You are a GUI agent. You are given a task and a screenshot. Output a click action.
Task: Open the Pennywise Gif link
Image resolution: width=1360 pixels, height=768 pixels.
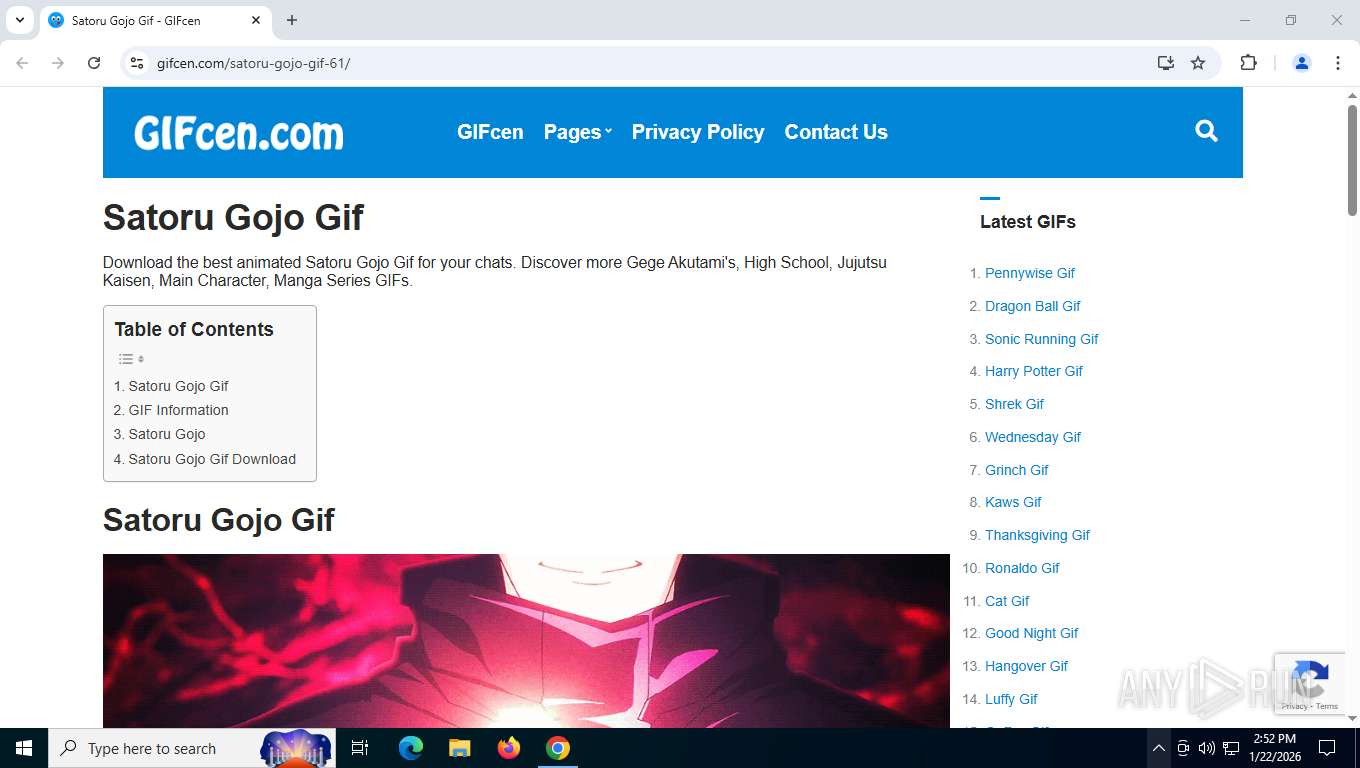point(1030,273)
